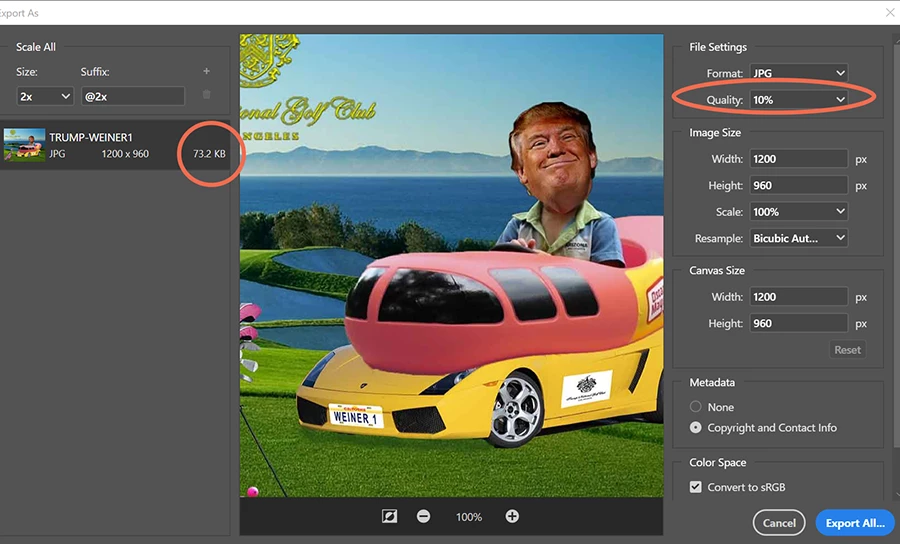The image size is (900, 544).
Task: Add a new scale size with plus icon
Action: (206, 71)
